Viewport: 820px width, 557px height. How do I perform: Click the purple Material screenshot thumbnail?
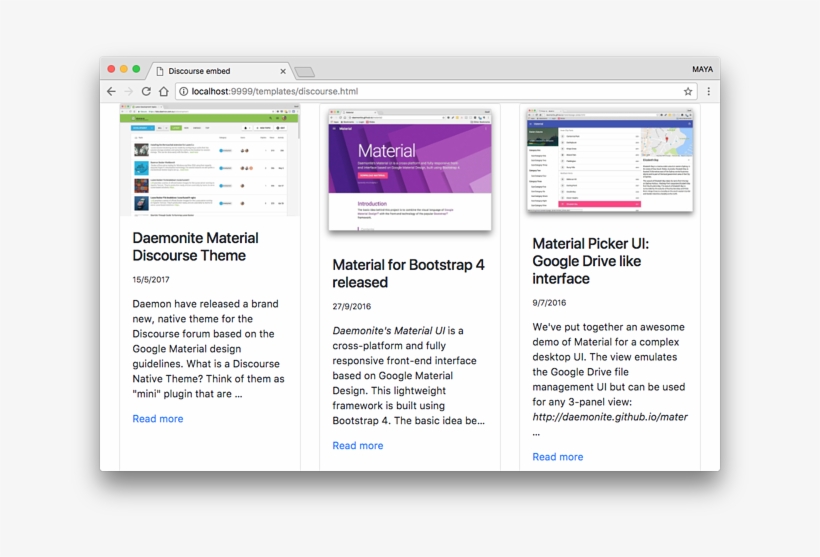tap(410, 167)
